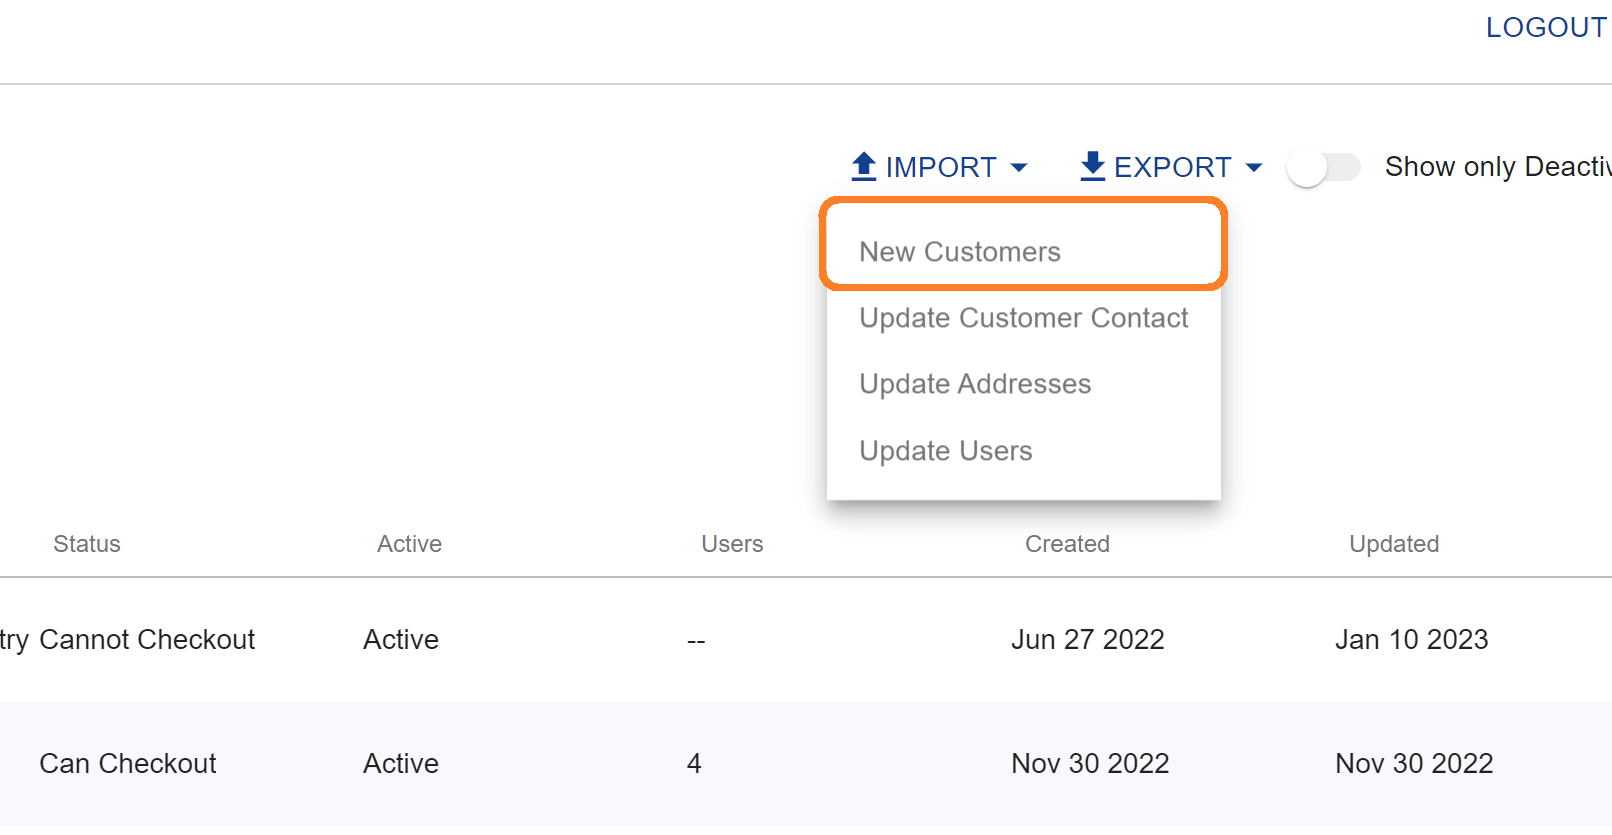Click the Show only Deactivated label
The image size is (1612, 835).
pyautogui.click(x=1498, y=167)
